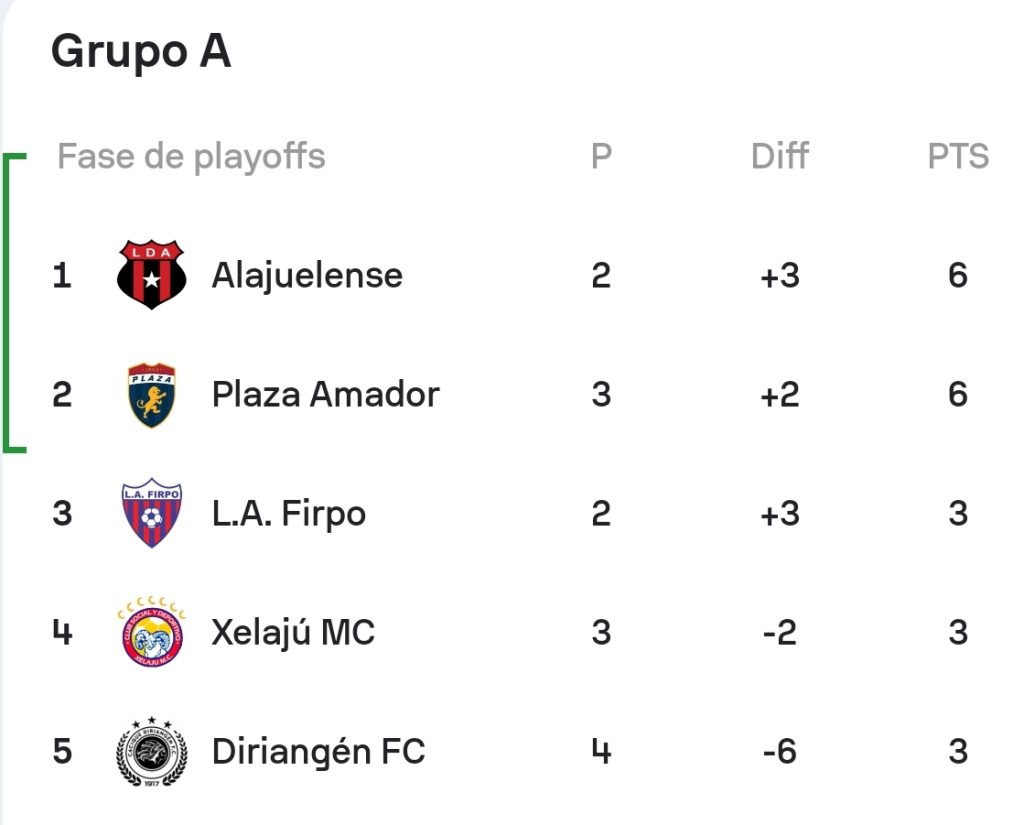
Task: Click the Xelajú MC club badge
Action: pos(152,632)
